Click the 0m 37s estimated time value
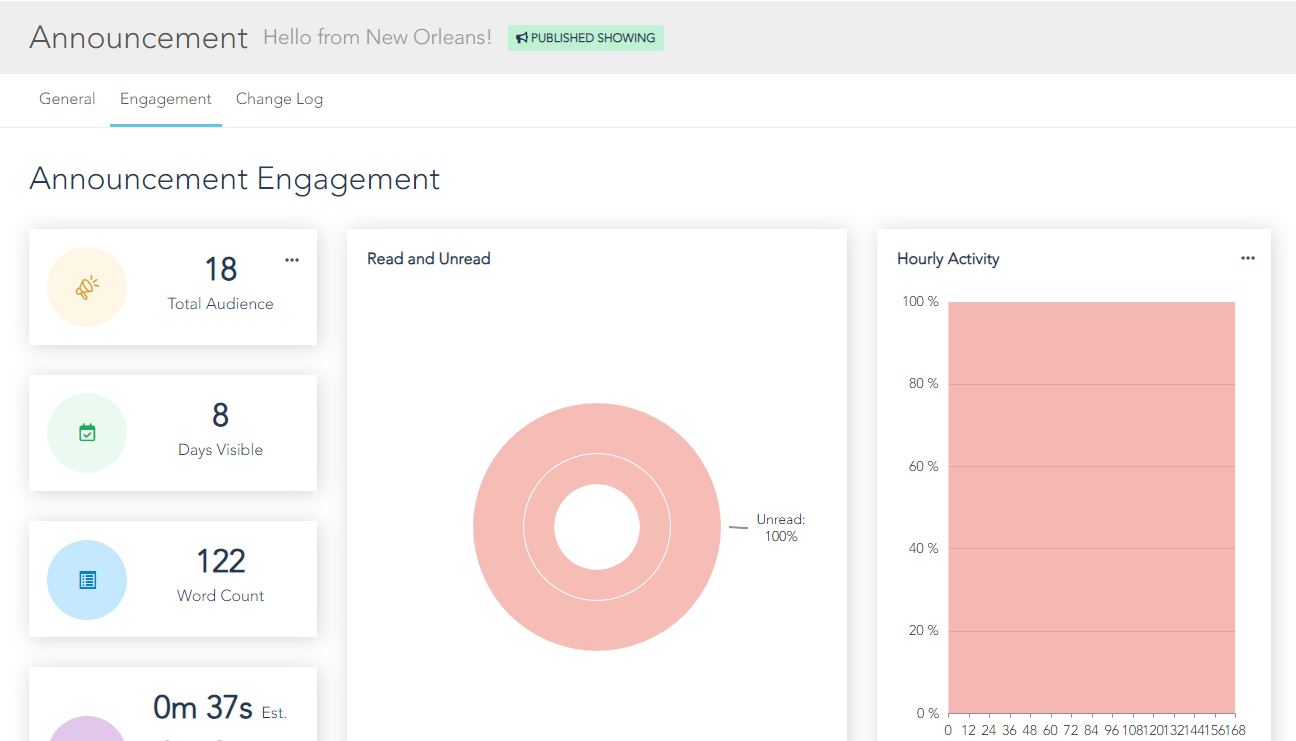Screen dimensions: 1296x741 pos(203,708)
